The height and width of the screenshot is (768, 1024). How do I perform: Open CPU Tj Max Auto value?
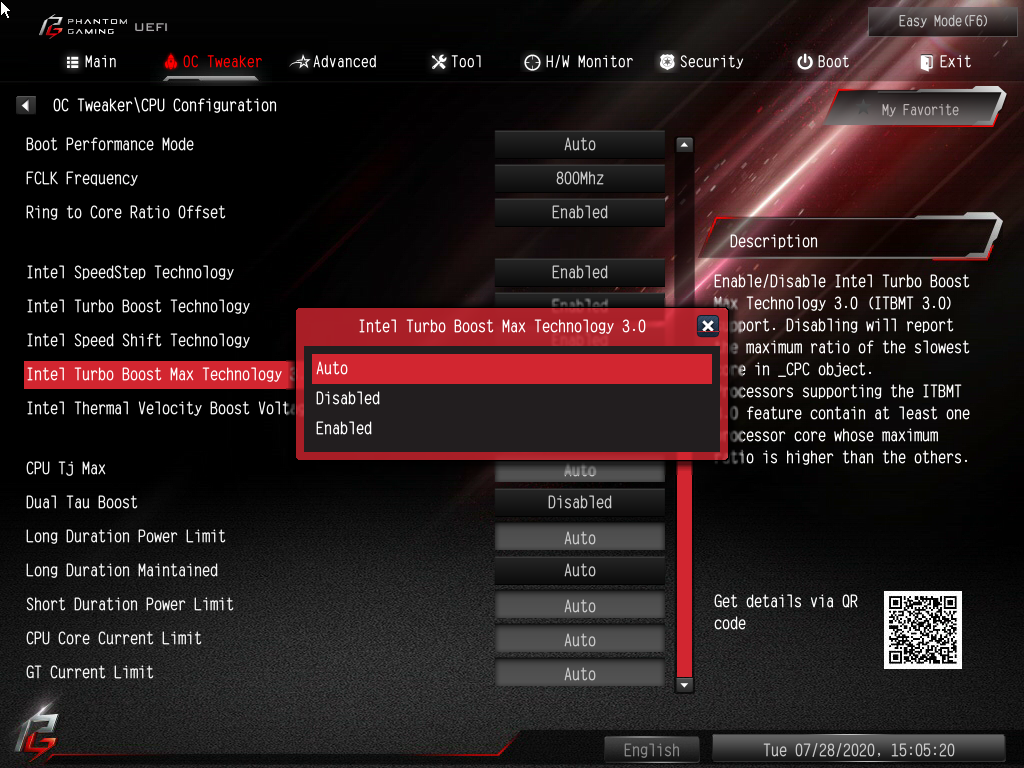pos(579,471)
